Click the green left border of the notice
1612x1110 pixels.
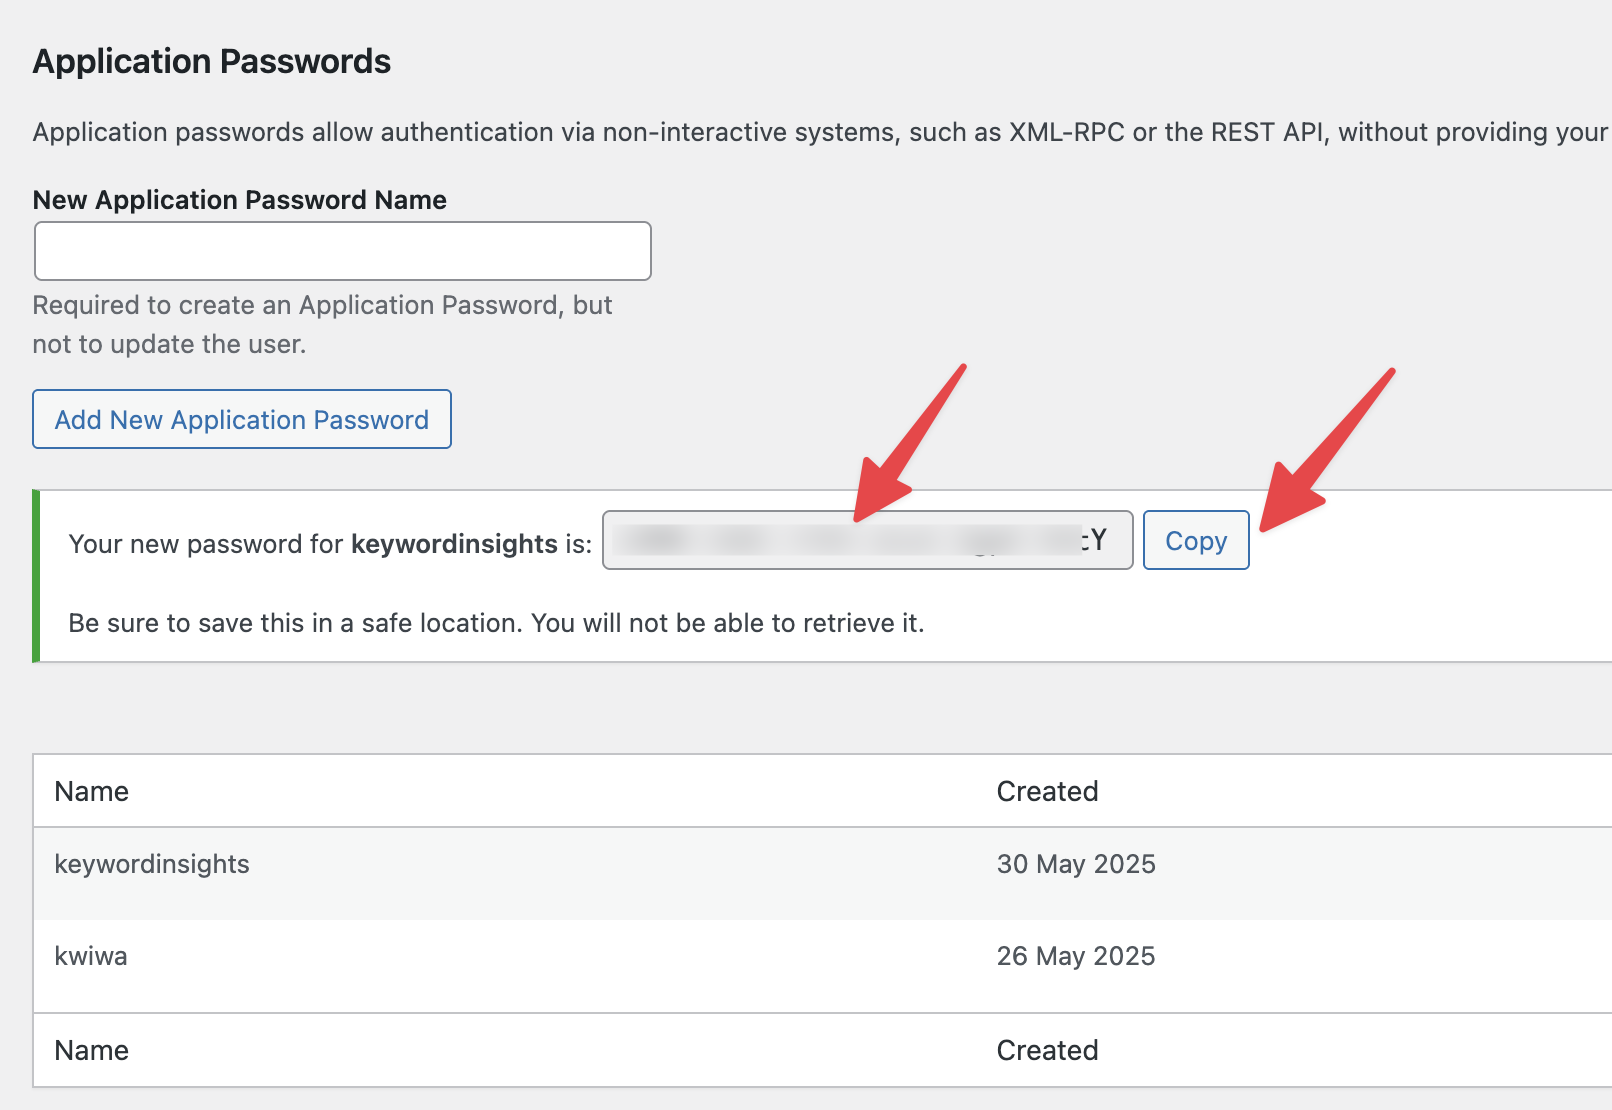tap(36, 576)
